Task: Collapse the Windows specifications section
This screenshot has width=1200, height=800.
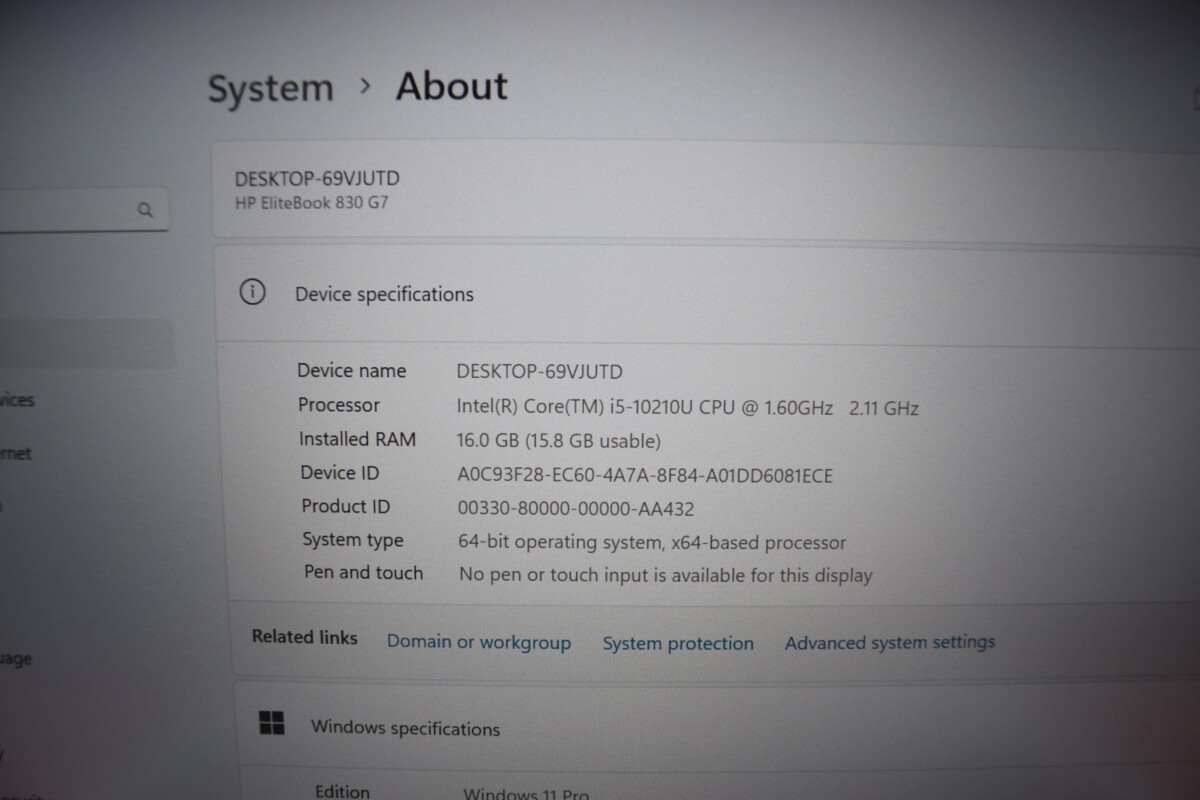Action: [x=717, y=725]
